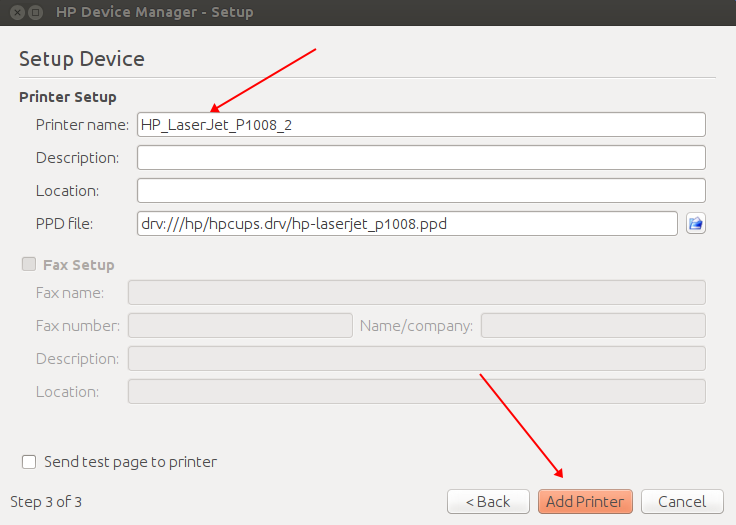
Task: Cancel the printer setup
Action: pos(682,502)
